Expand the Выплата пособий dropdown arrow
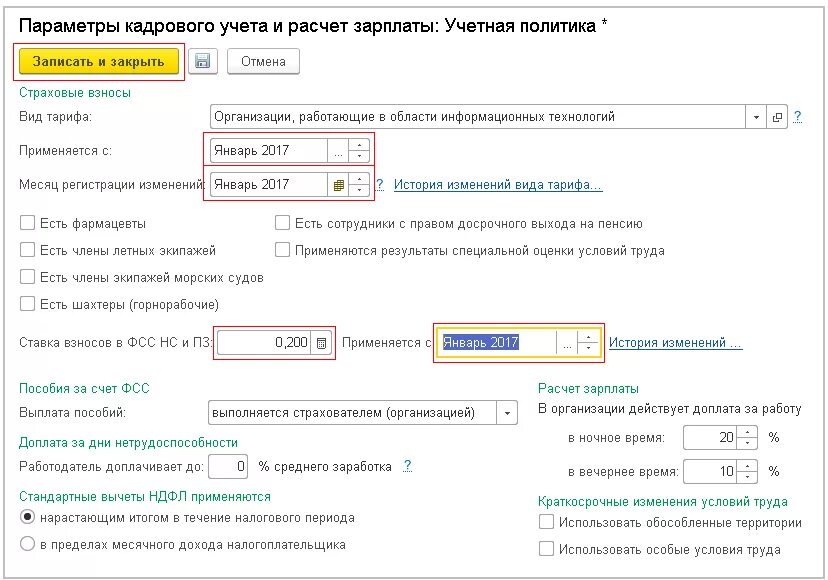 coord(507,413)
